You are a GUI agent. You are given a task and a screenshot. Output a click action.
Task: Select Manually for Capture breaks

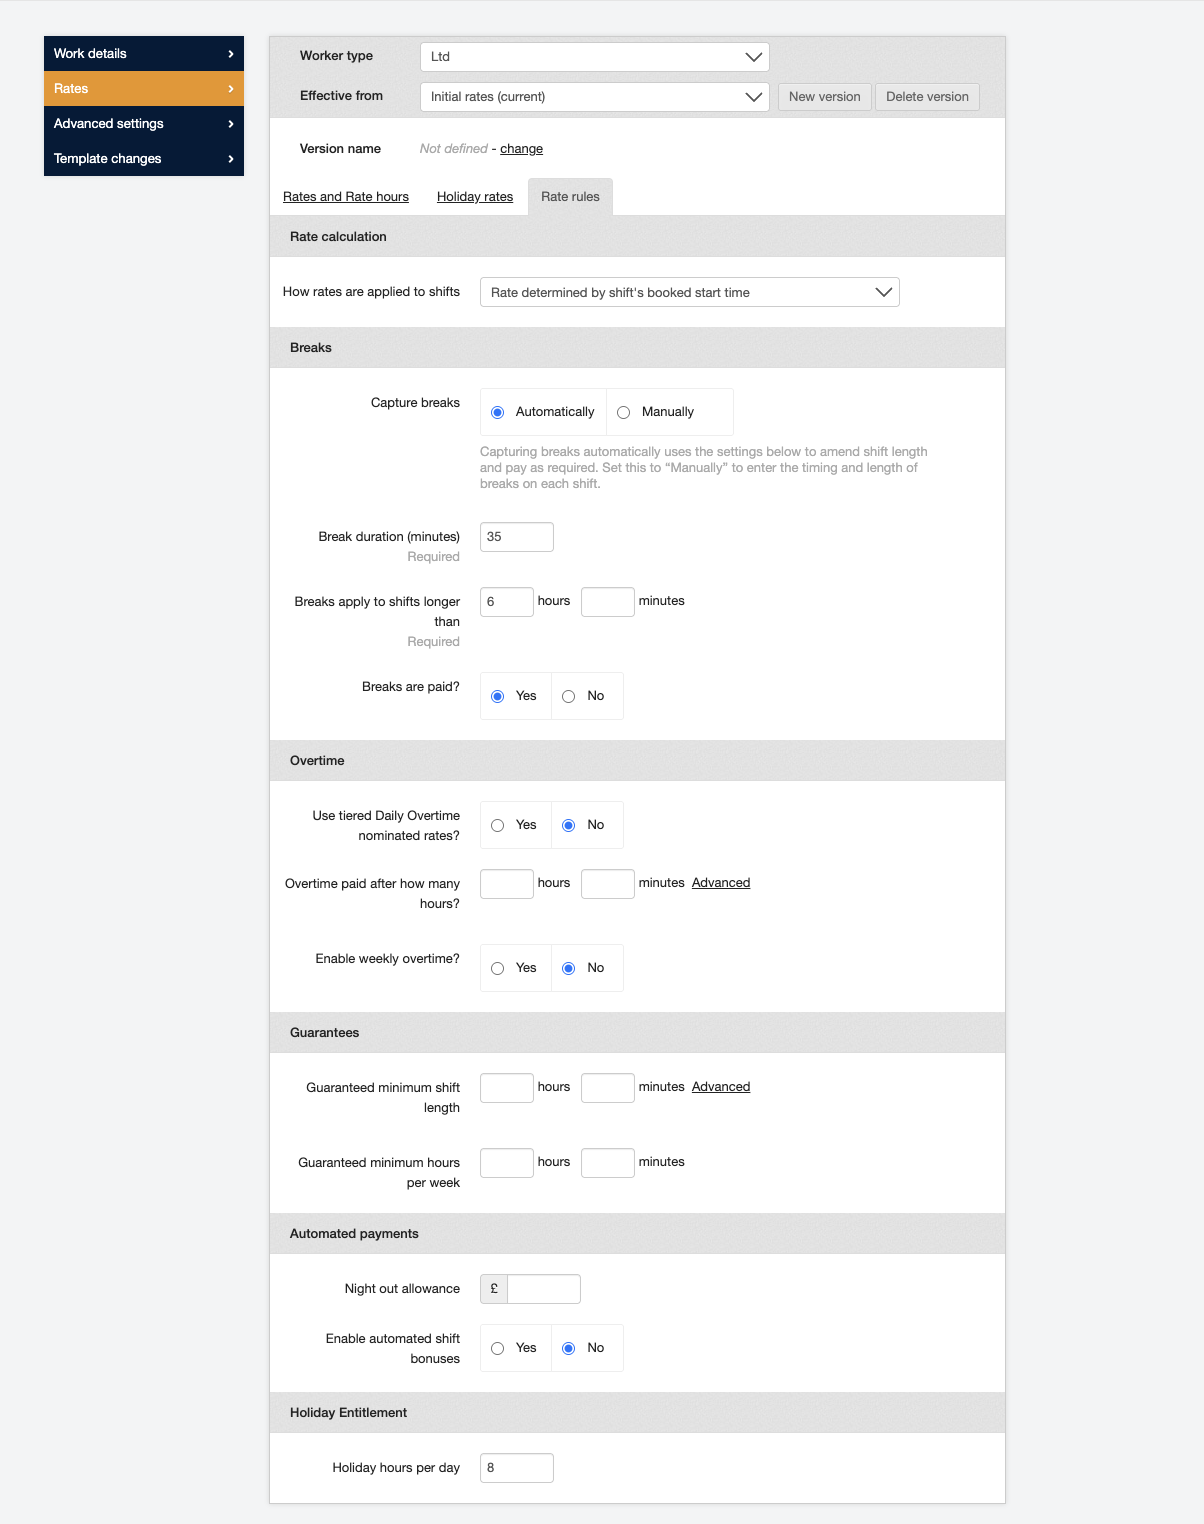coord(624,413)
